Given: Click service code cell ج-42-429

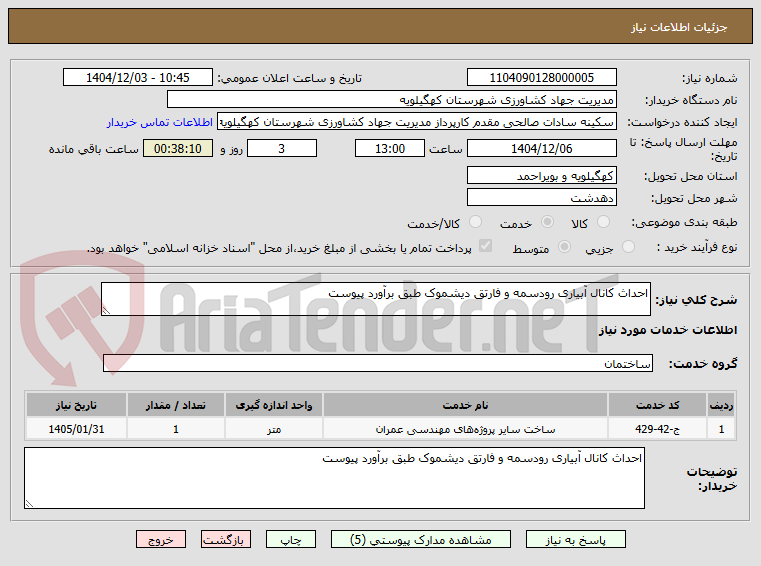Looking at the screenshot, I should click(657, 429).
